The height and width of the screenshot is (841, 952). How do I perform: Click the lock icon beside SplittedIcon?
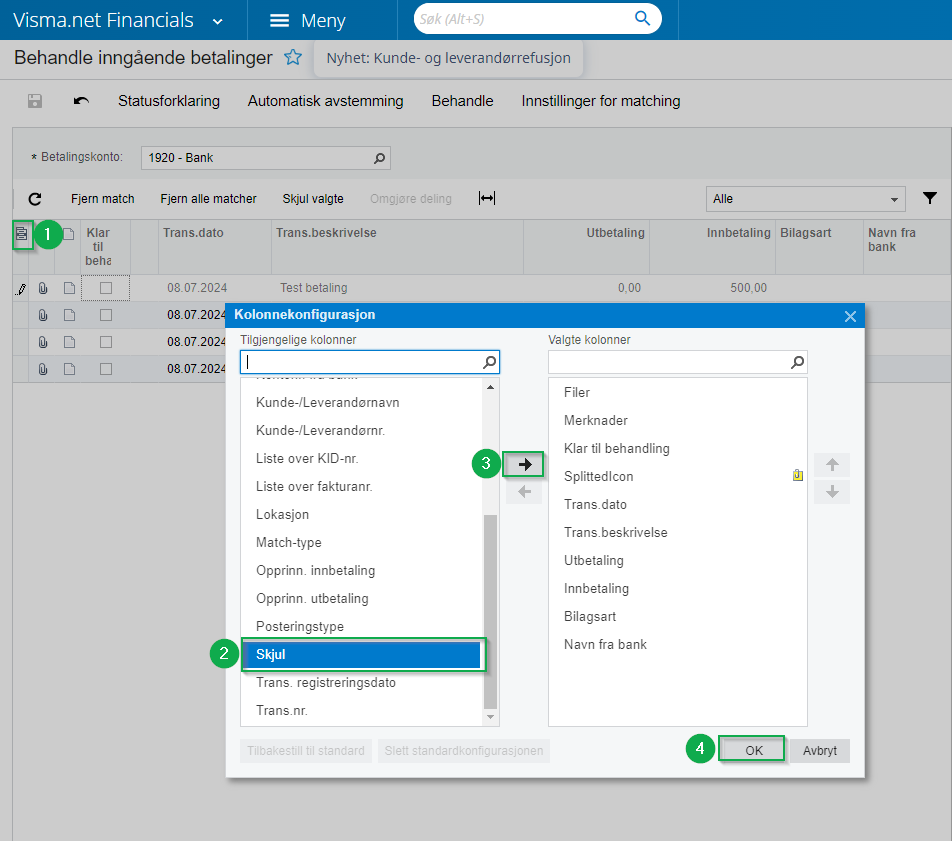pos(798,475)
